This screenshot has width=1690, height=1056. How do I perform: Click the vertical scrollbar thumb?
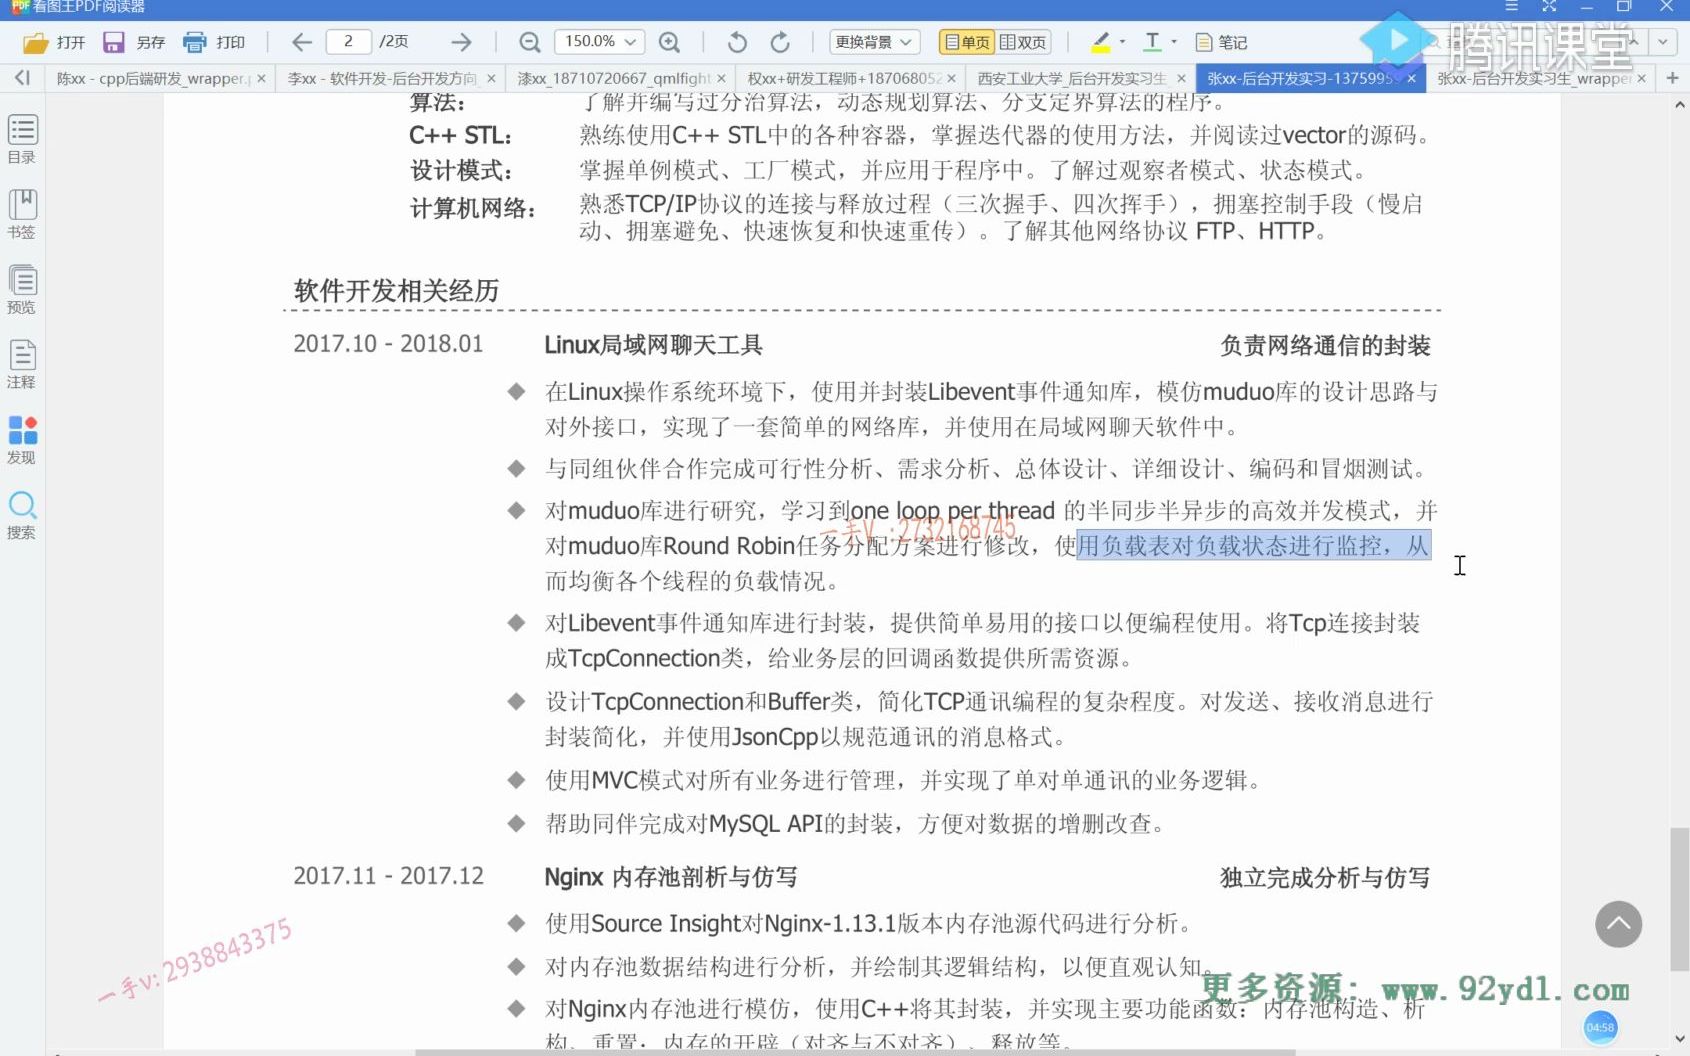tap(1679, 899)
